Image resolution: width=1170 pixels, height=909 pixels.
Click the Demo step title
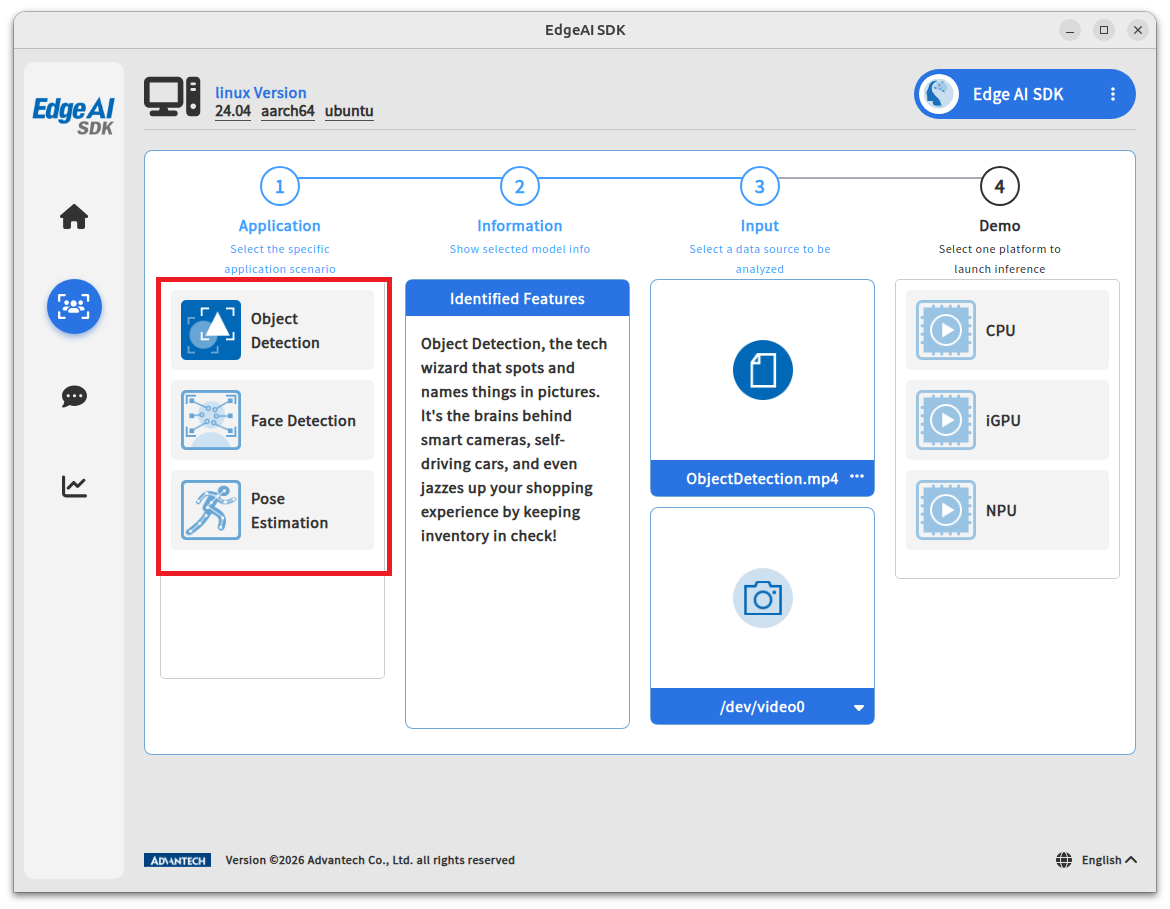[x=999, y=226]
